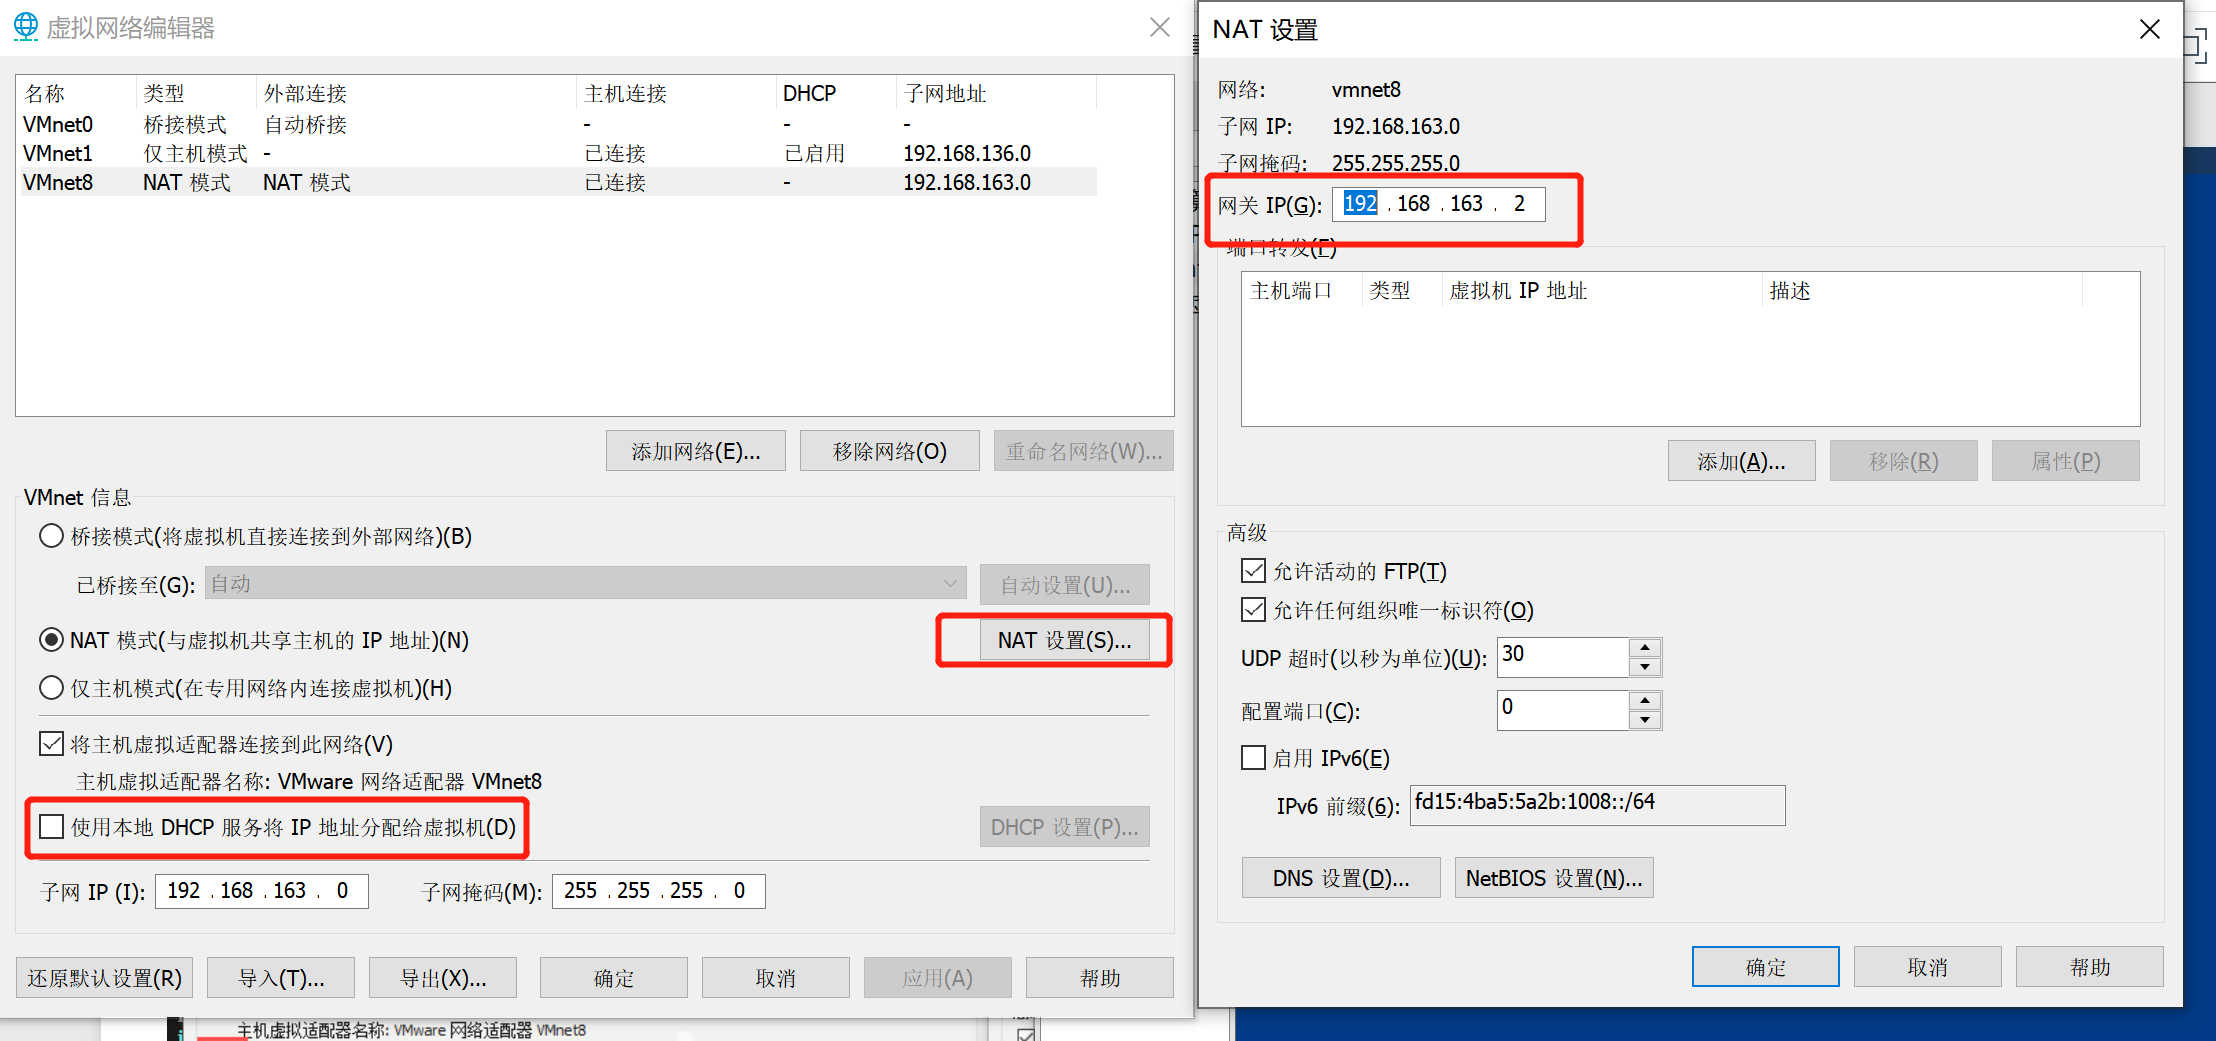
Task: Click 帮助 in NAT 设置 dialog
Action: 2090,967
